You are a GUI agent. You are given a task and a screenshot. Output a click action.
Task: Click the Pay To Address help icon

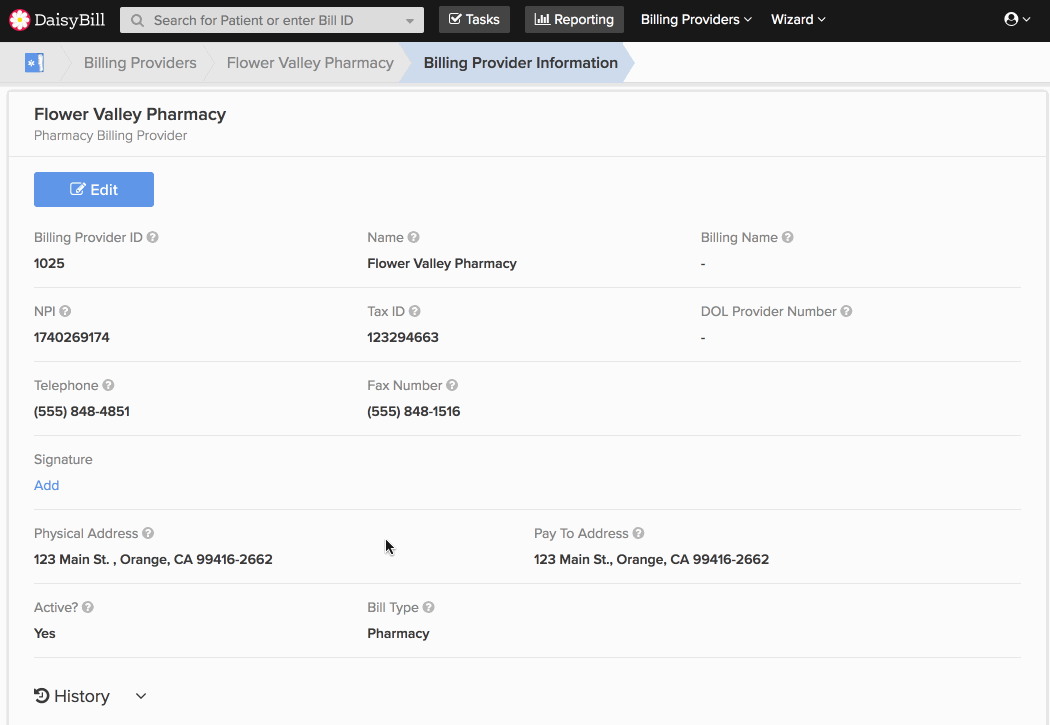(x=638, y=533)
